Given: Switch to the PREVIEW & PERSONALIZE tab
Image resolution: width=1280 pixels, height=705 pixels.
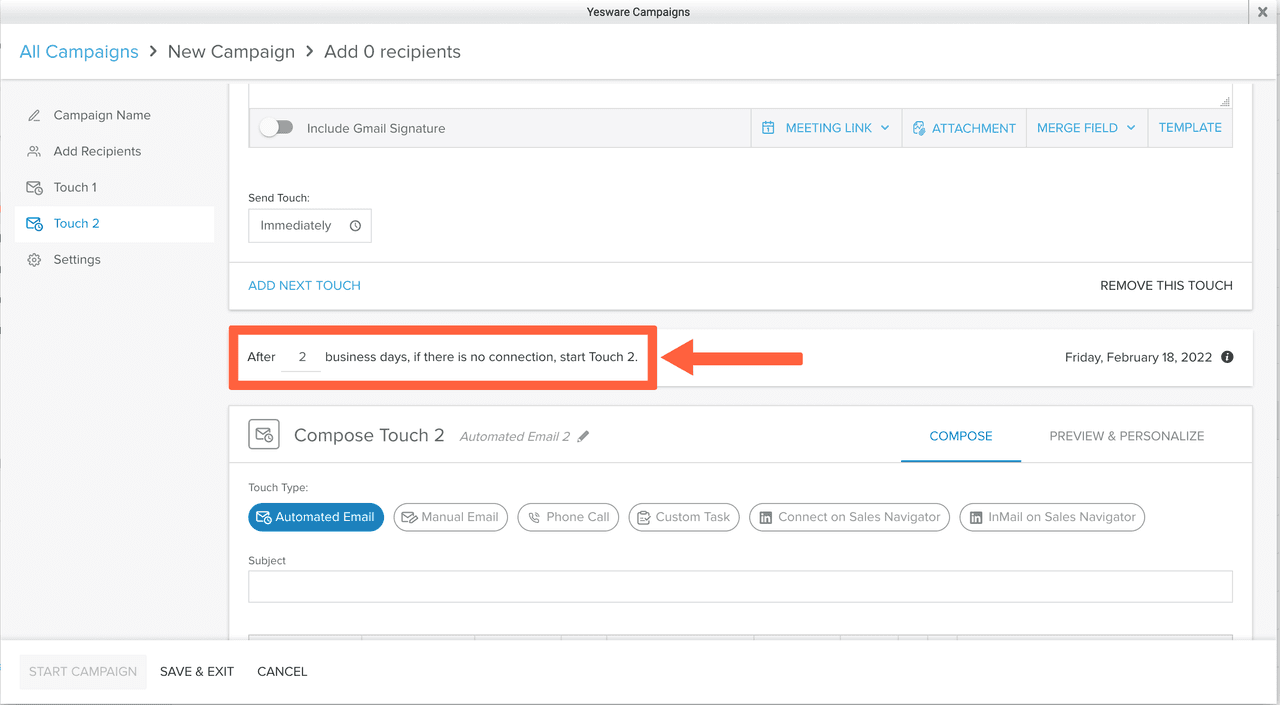Looking at the screenshot, I should point(1127,436).
